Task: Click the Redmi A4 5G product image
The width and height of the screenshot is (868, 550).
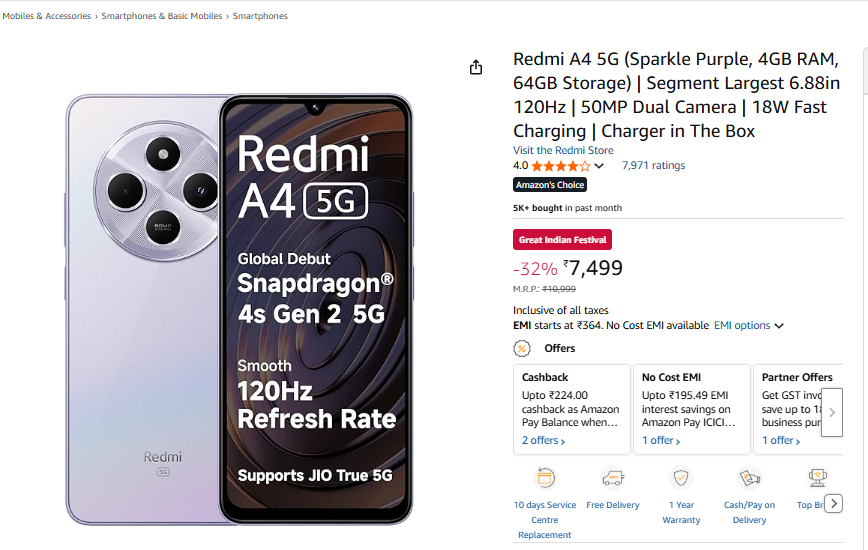Action: (239, 309)
